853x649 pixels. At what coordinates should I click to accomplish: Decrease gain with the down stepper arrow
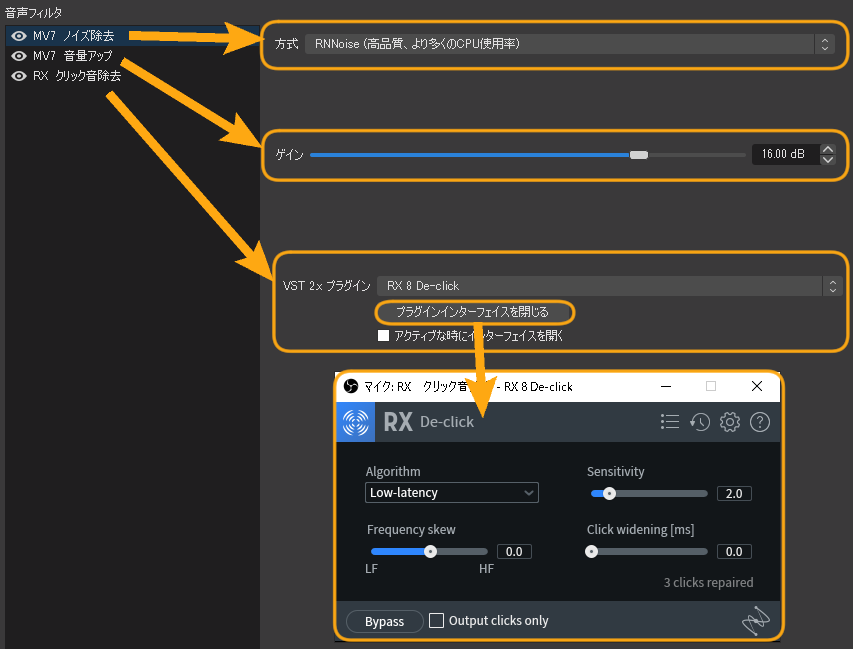[827, 160]
